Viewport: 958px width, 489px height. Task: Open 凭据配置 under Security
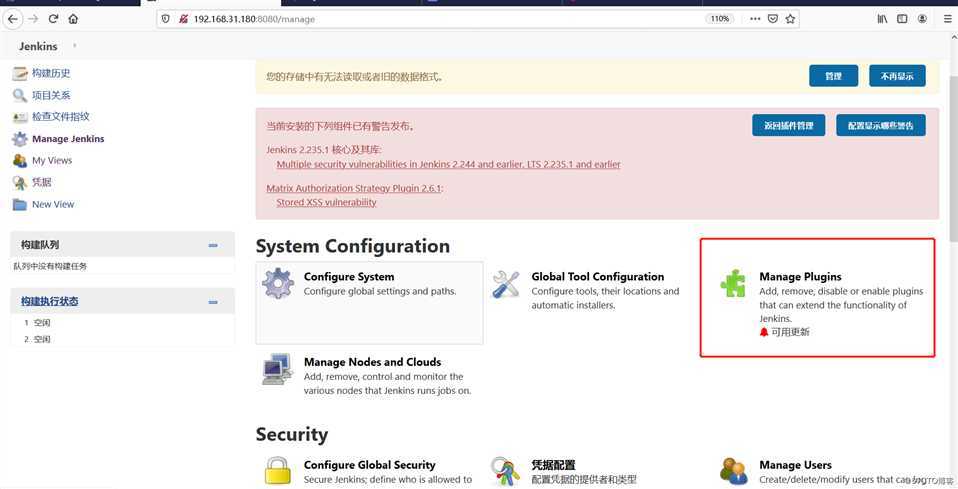pos(553,465)
